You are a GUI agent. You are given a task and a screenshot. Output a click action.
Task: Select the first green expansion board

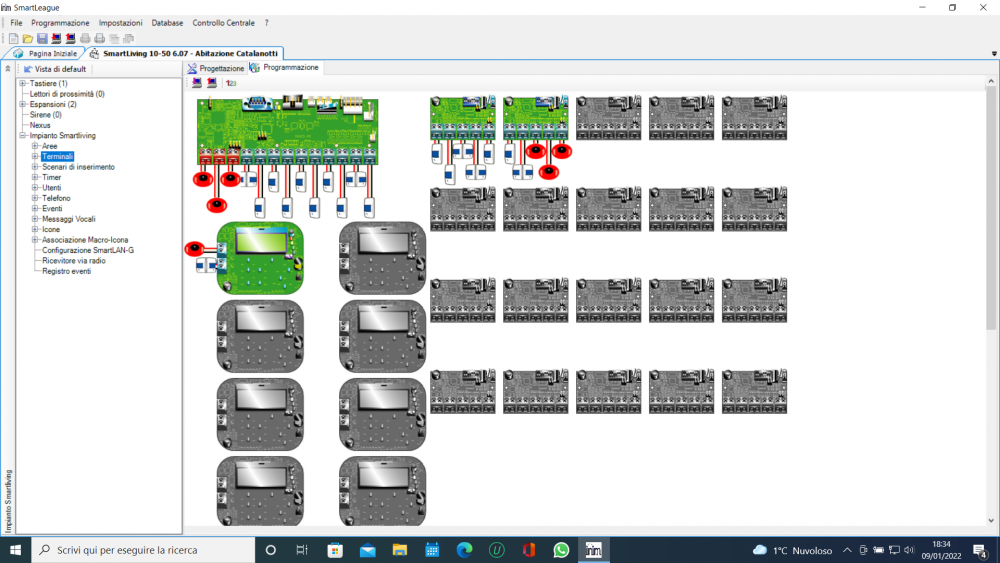[463, 118]
